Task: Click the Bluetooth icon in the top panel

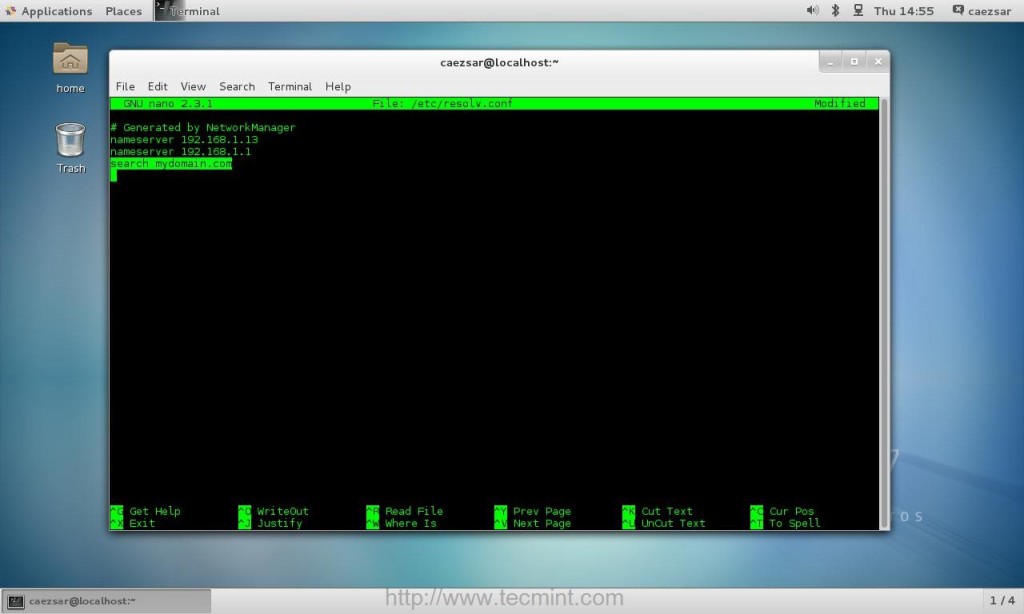Action: [835, 11]
